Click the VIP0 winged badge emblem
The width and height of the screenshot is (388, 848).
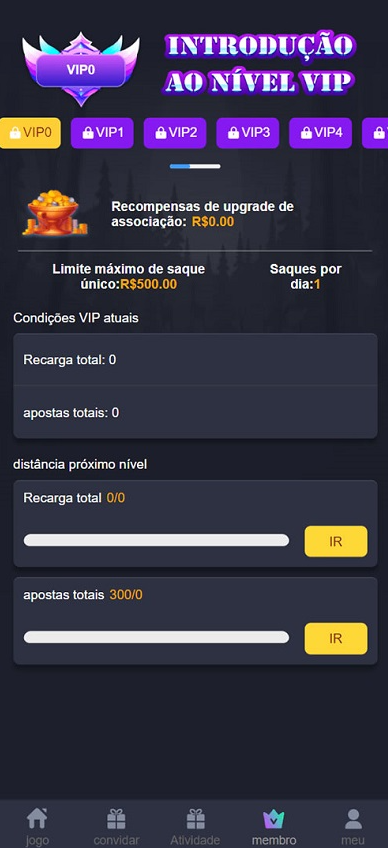click(81, 69)
